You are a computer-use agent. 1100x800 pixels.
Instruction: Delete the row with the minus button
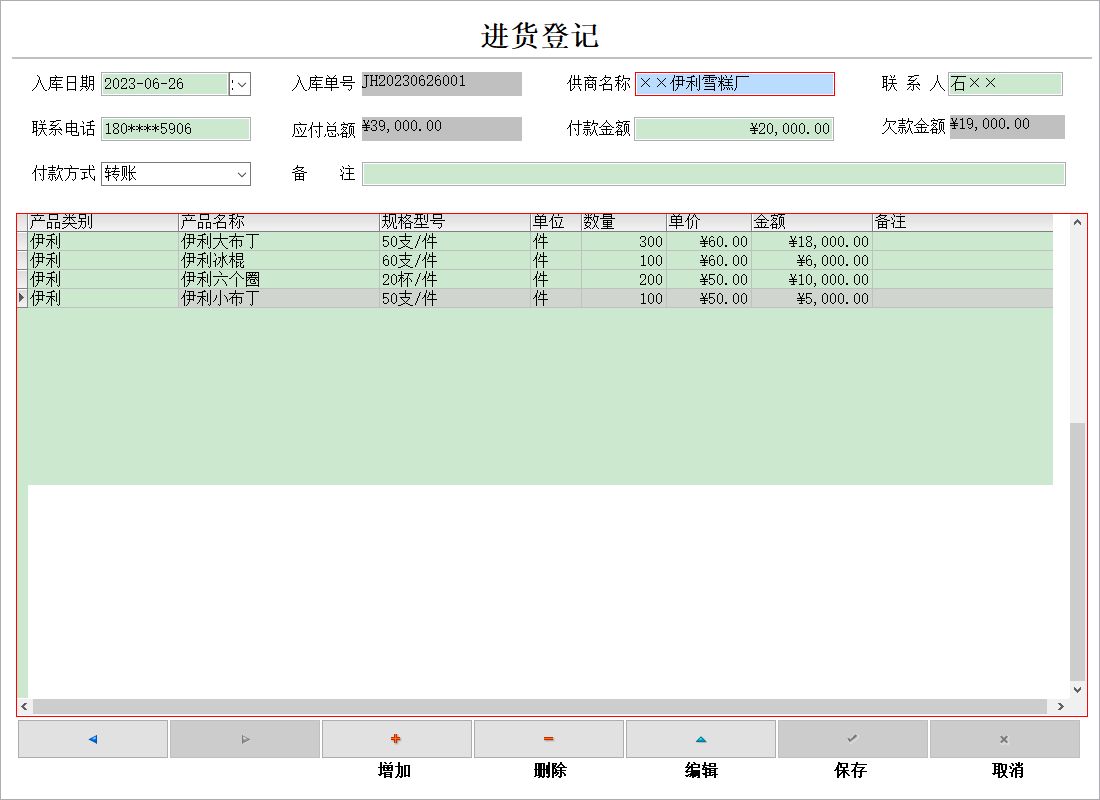549,739
